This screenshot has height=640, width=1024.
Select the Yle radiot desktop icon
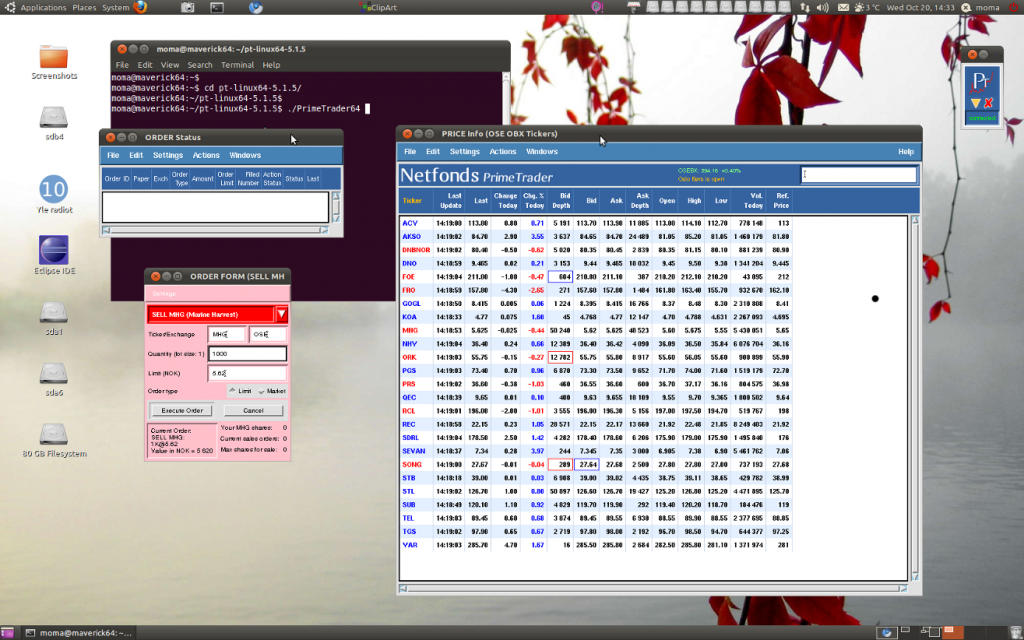tap(54, 195)
